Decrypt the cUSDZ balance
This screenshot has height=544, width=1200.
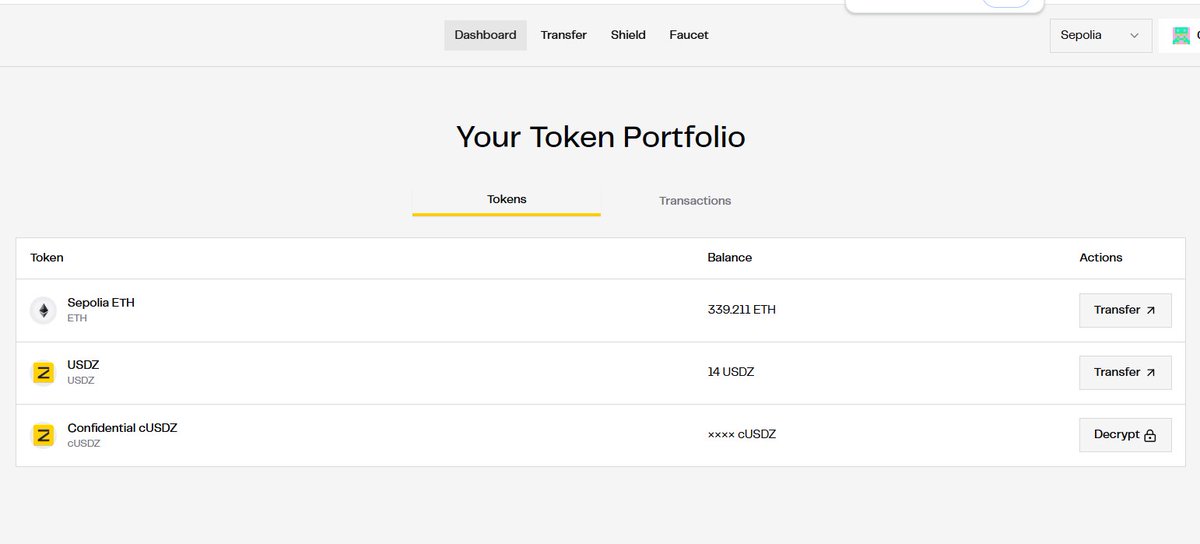[x=1125, y=435]
